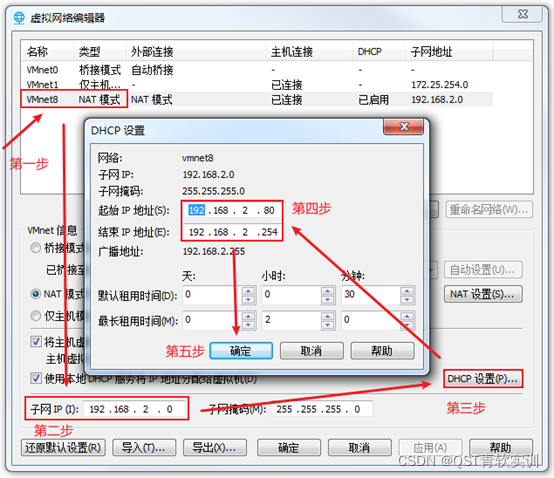Click 还原默认设置(R) button
This screenshot has height=478, width=554.
(63, 448)
